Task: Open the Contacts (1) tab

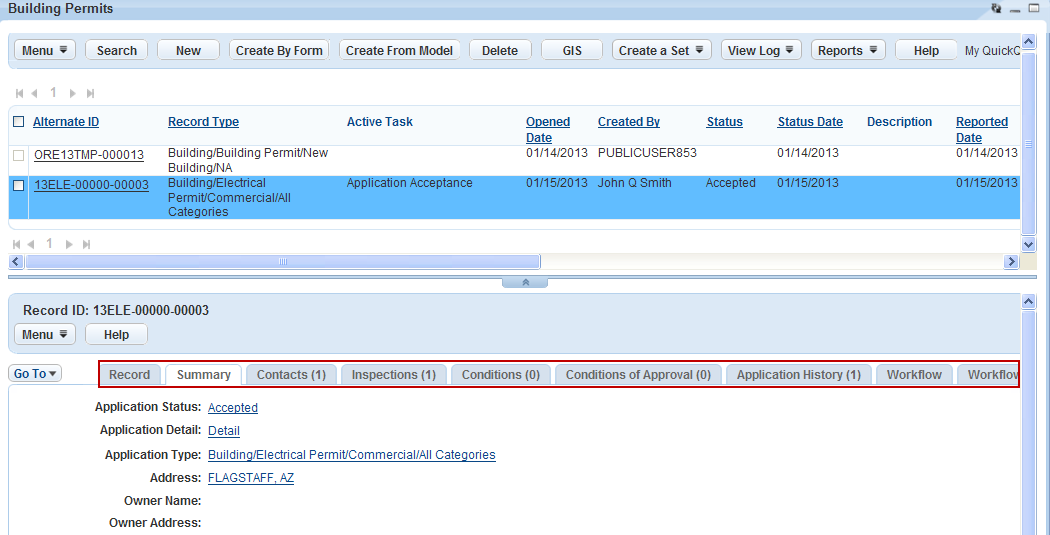Action: tap(291, 374)
